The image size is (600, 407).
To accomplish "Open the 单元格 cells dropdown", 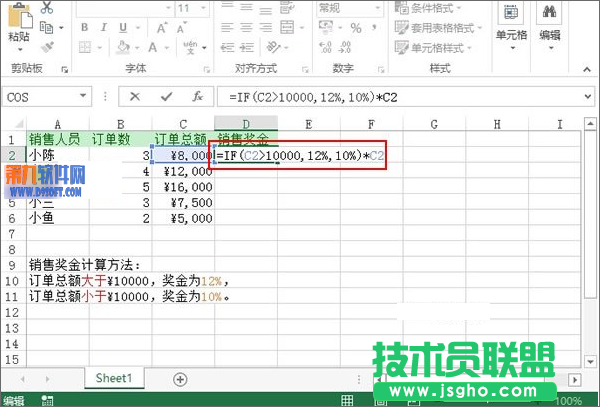I will (511, 26).
